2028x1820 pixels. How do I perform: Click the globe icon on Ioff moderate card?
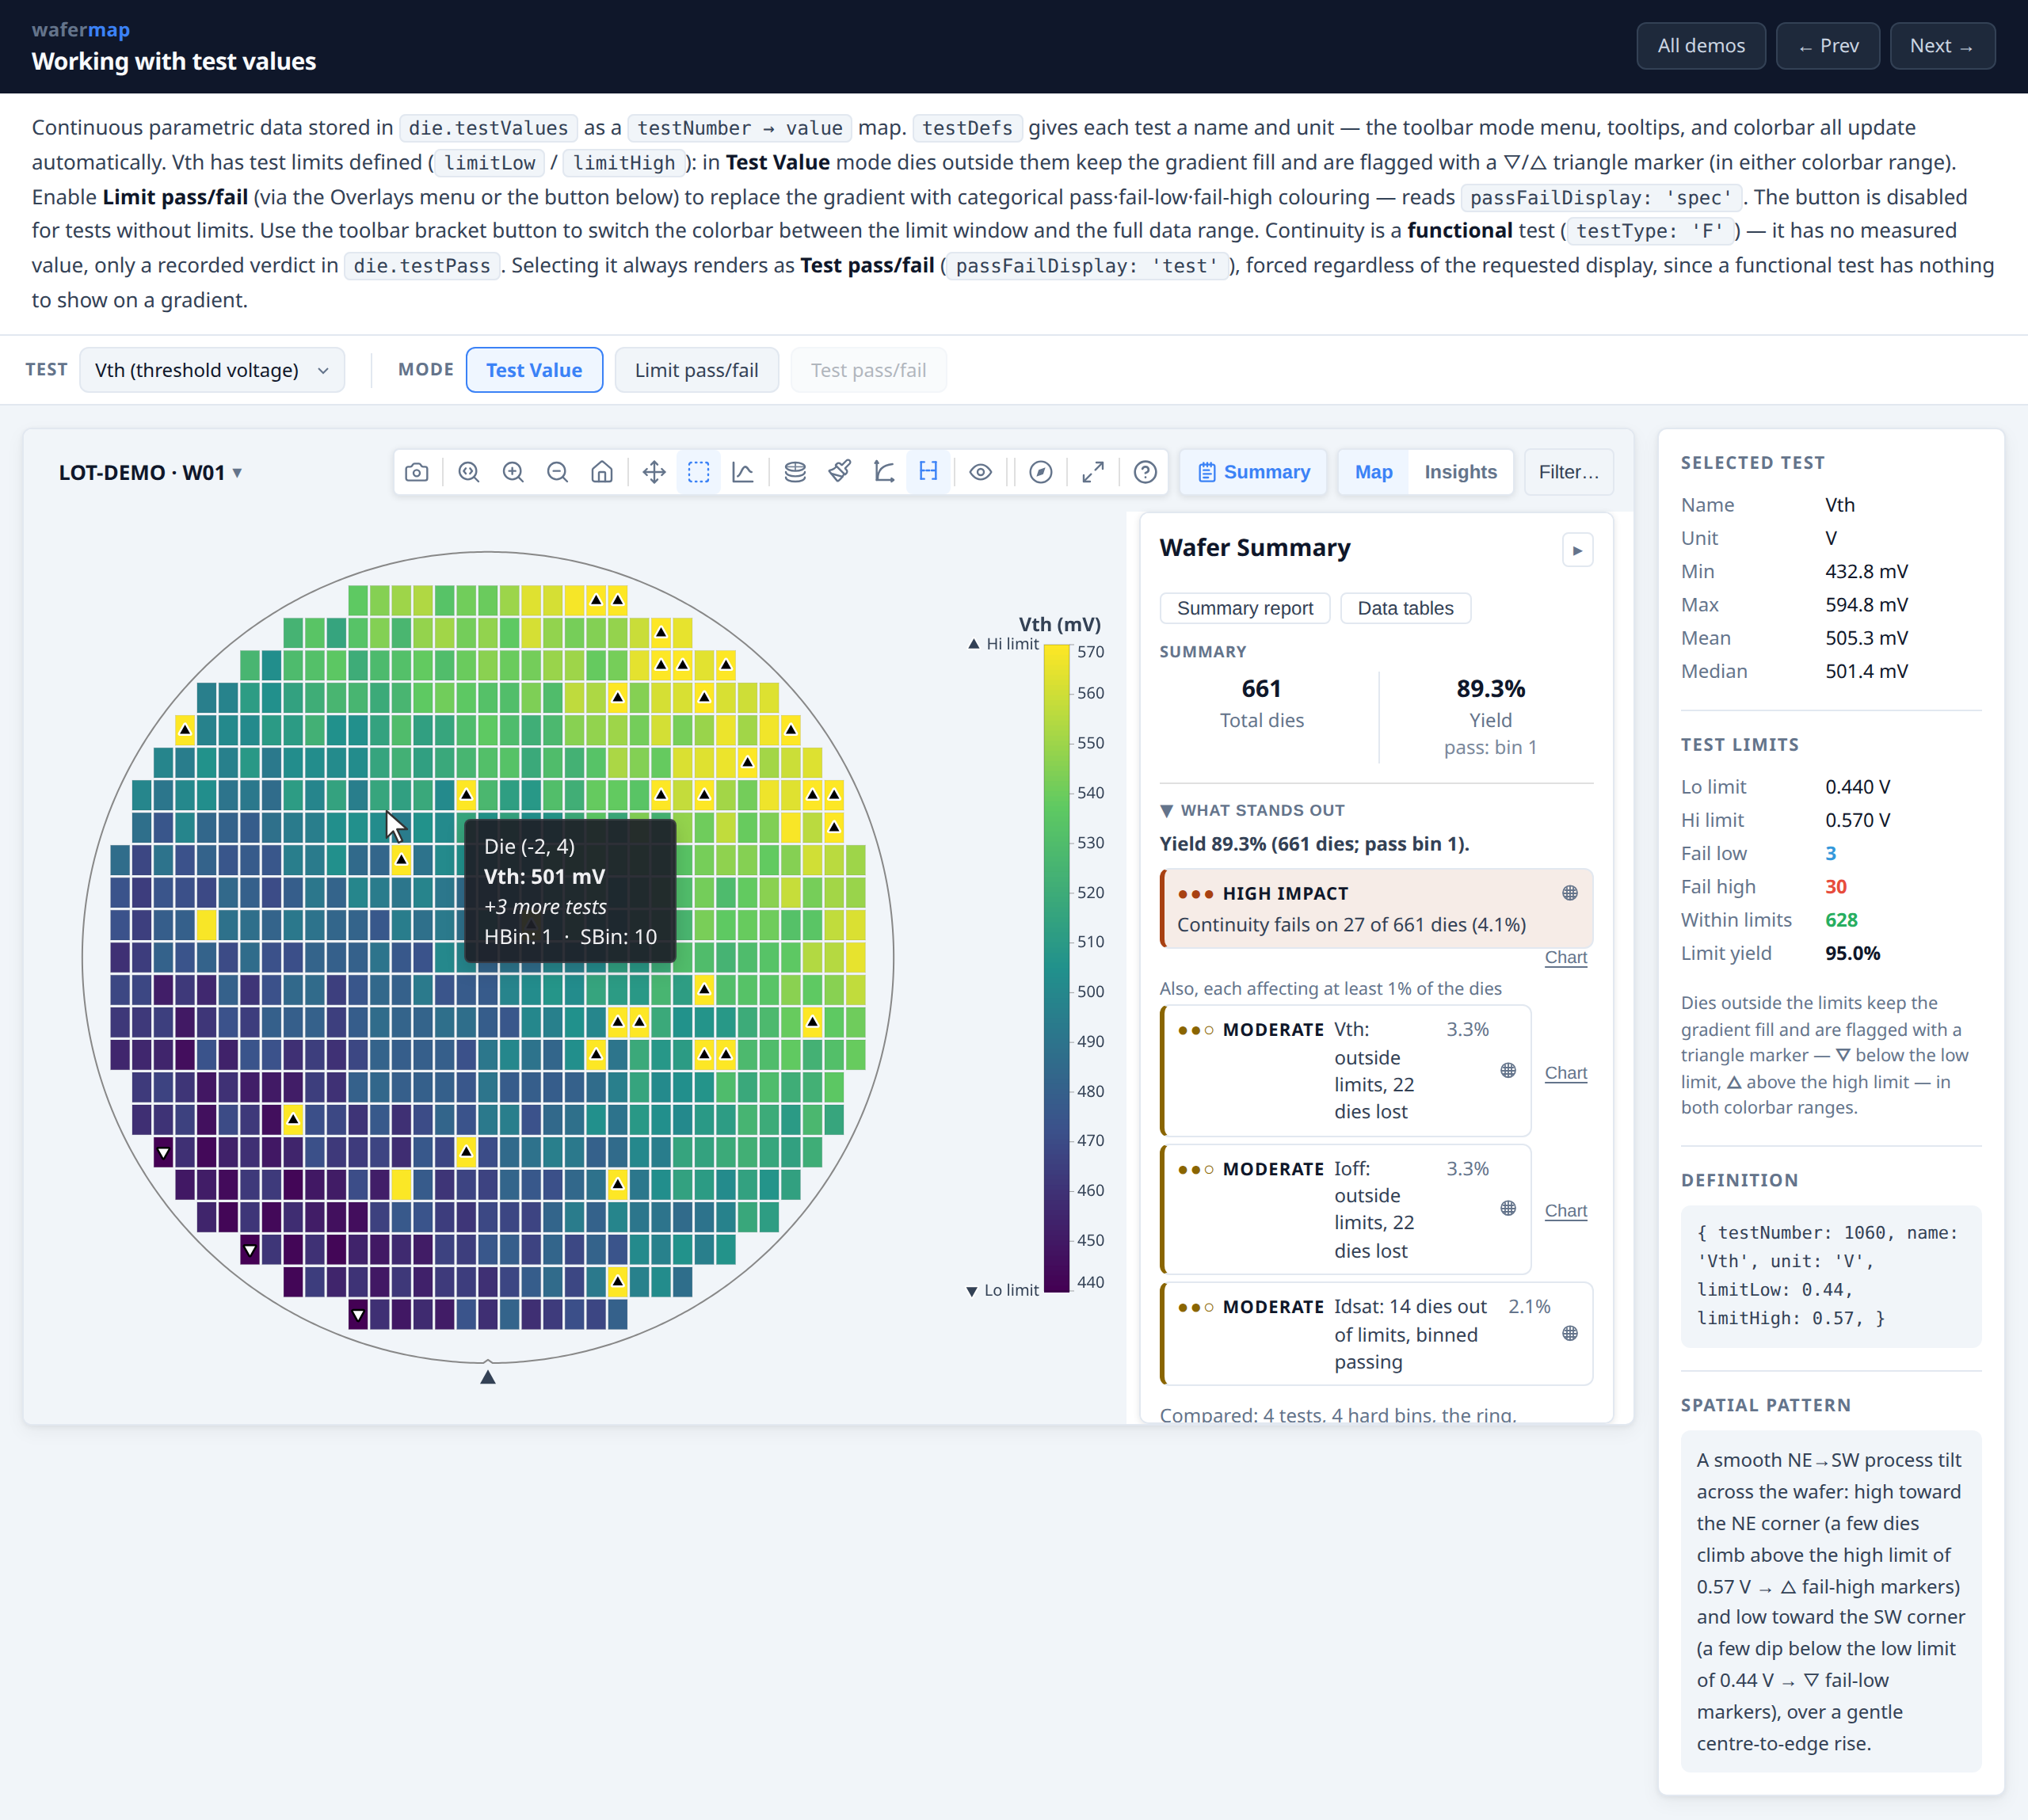1508,1208
